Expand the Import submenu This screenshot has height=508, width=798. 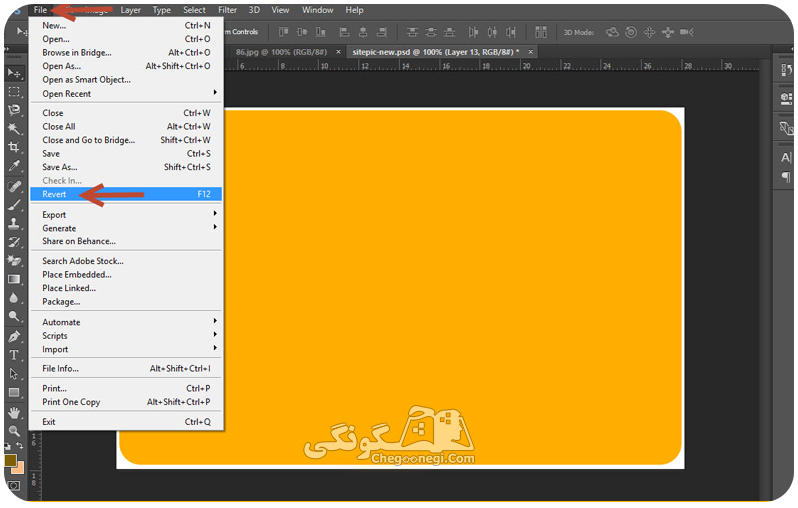click(126, 349)
